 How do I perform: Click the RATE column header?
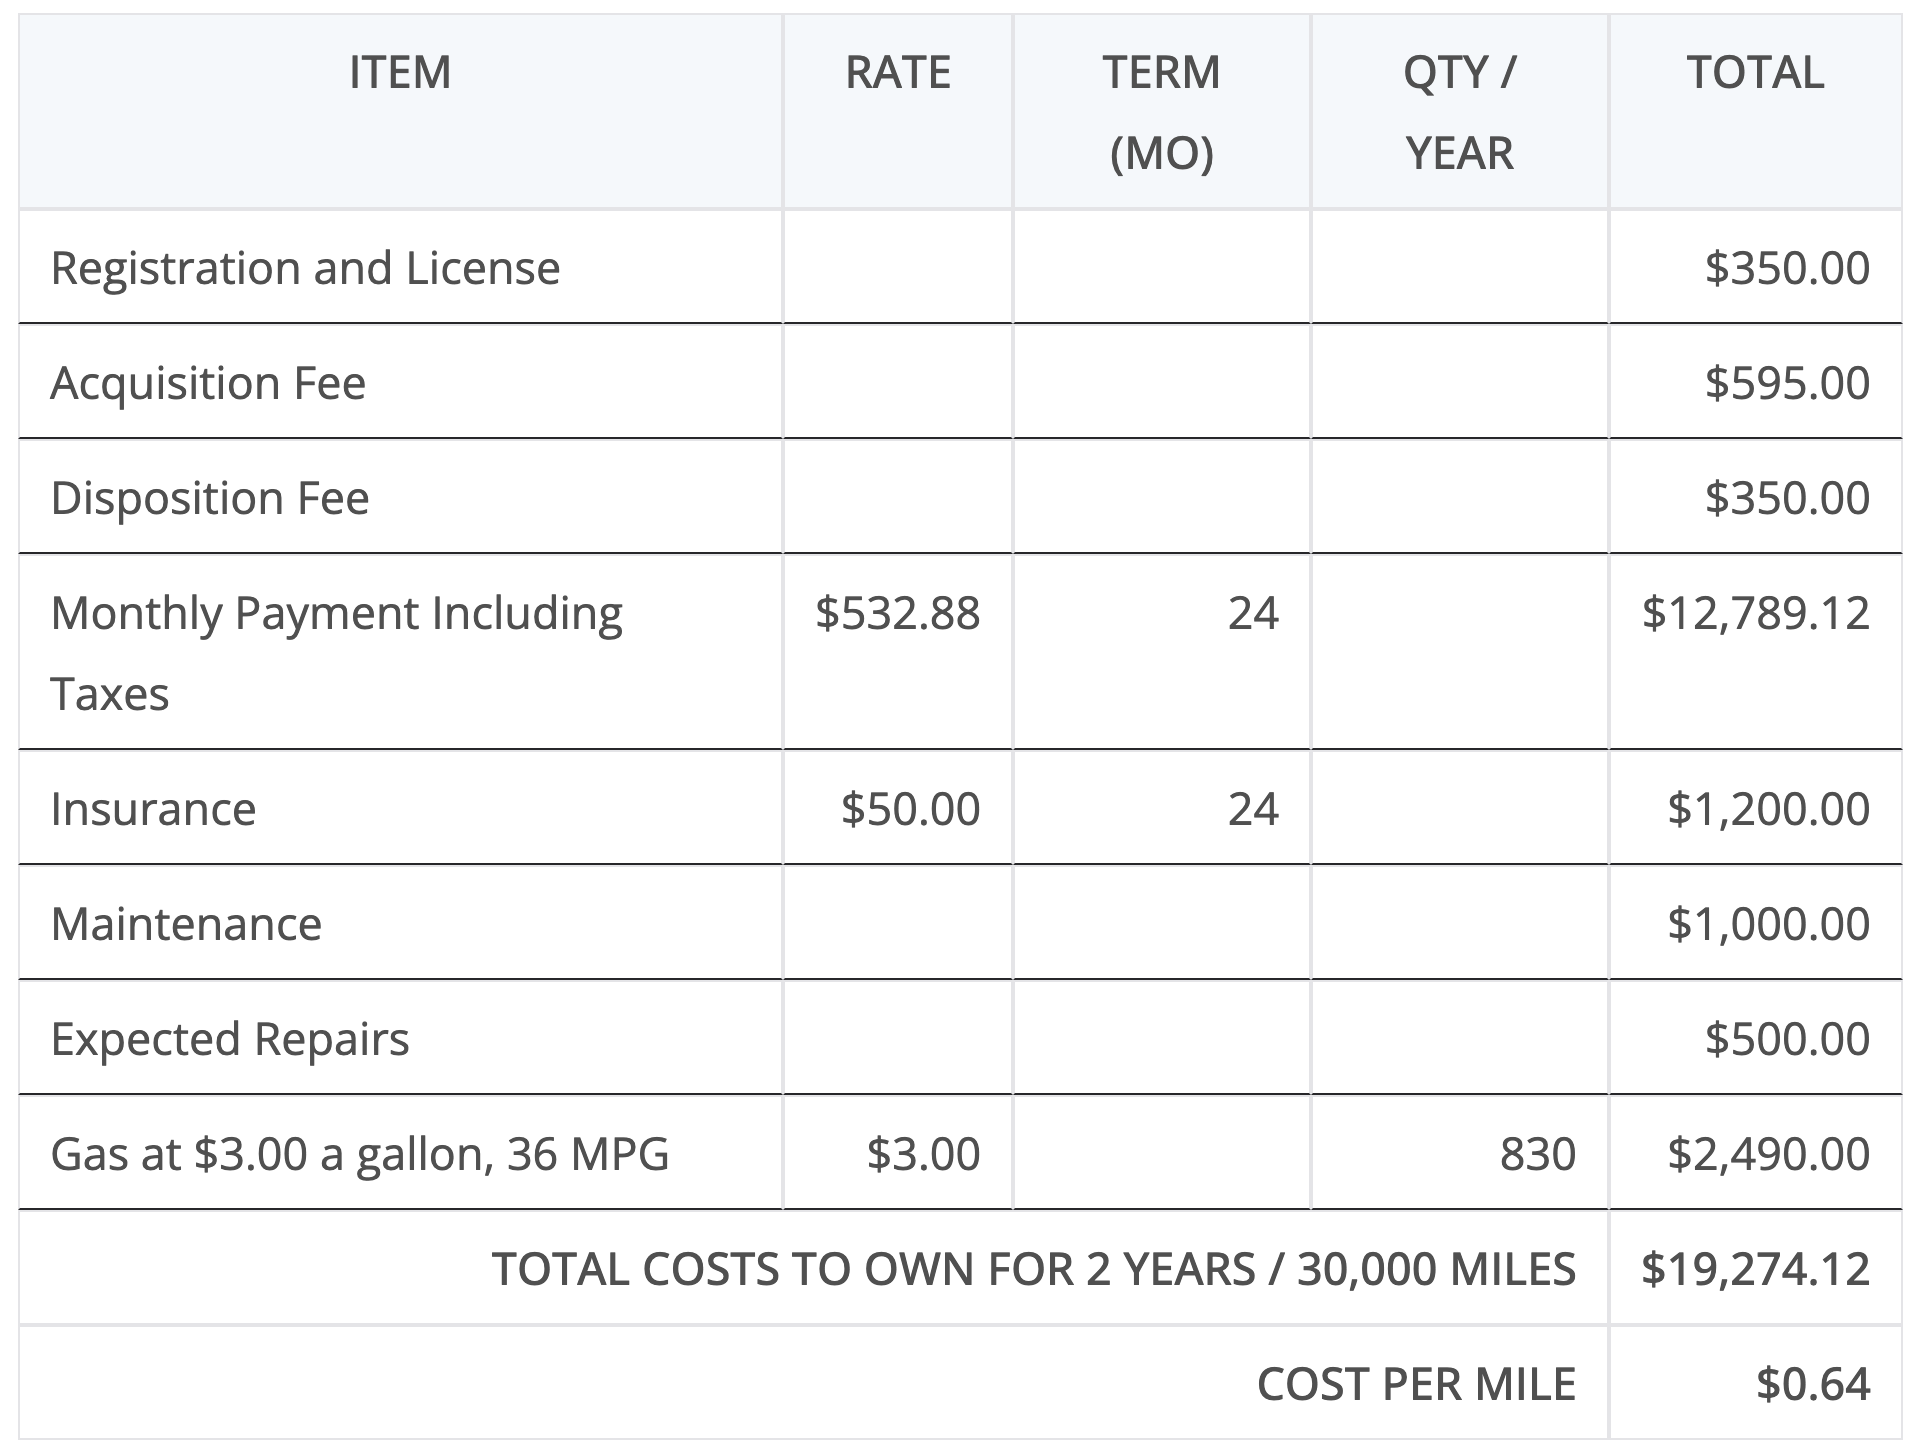click(897, 73)
